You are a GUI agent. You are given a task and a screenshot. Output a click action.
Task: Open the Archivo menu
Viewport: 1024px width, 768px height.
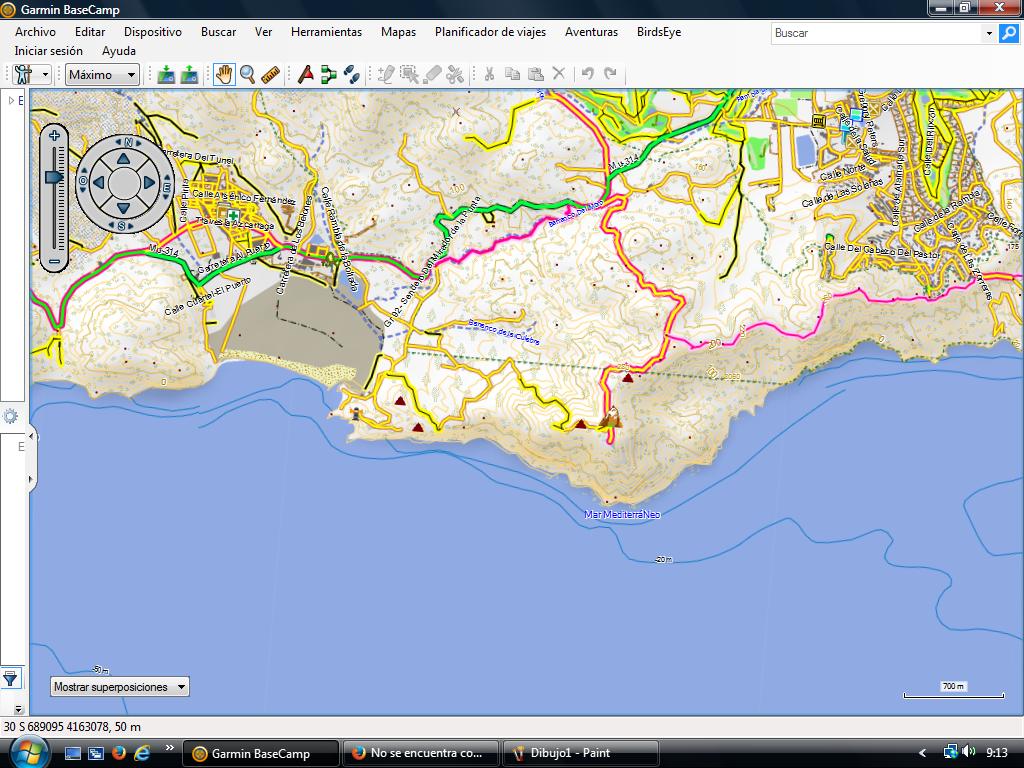(35, 31)
